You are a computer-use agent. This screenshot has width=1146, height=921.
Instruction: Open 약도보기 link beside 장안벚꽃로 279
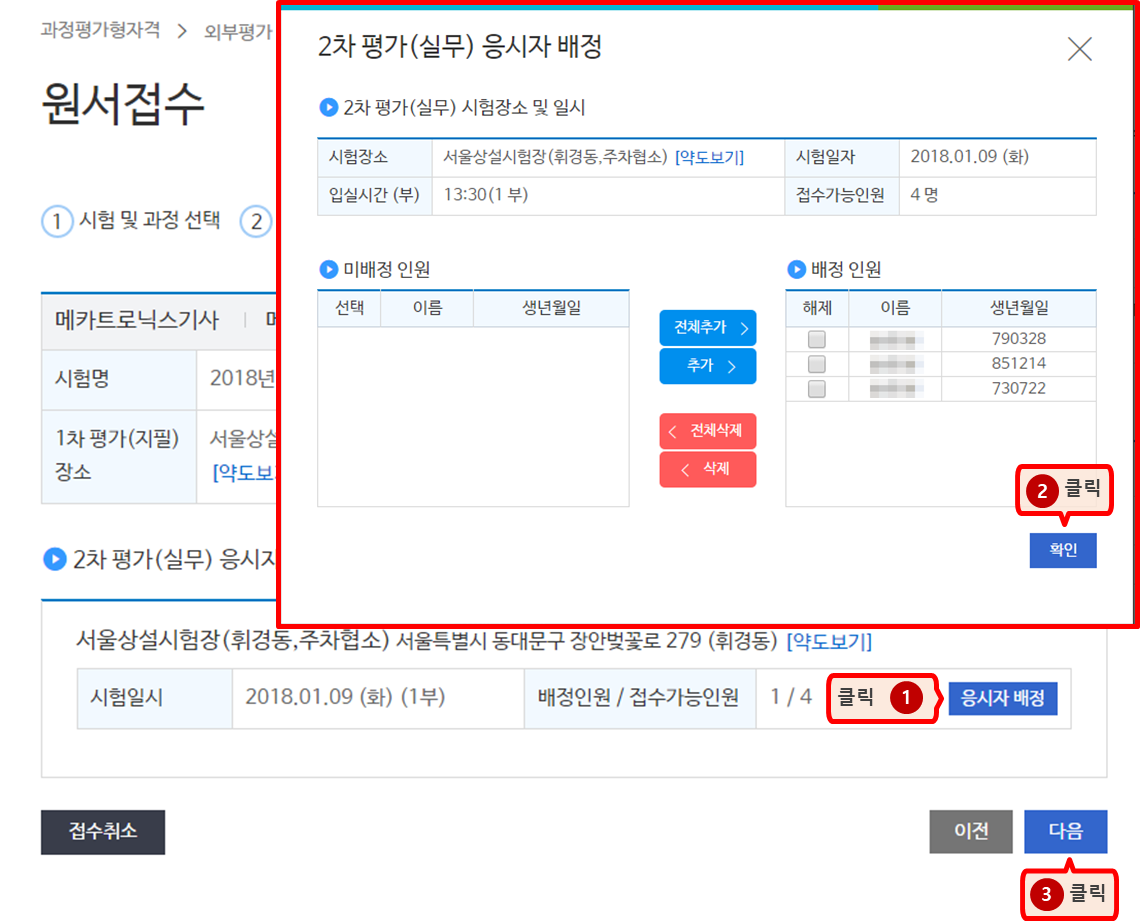click(x=829, y=641)
